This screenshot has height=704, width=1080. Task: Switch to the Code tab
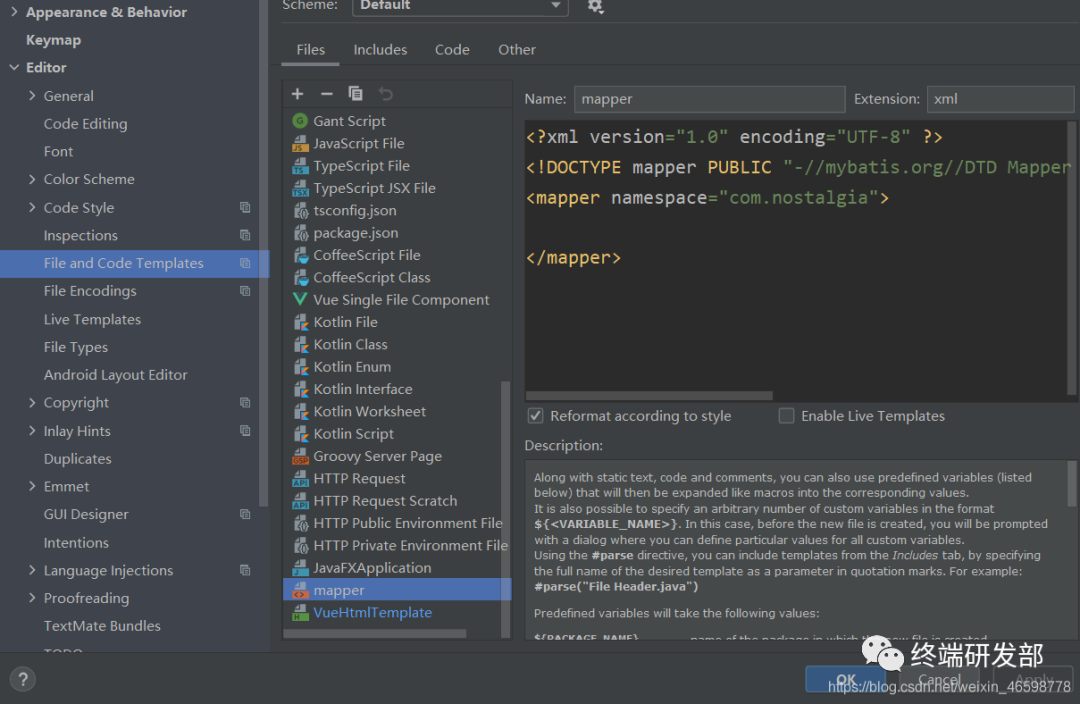pos(452,50)
